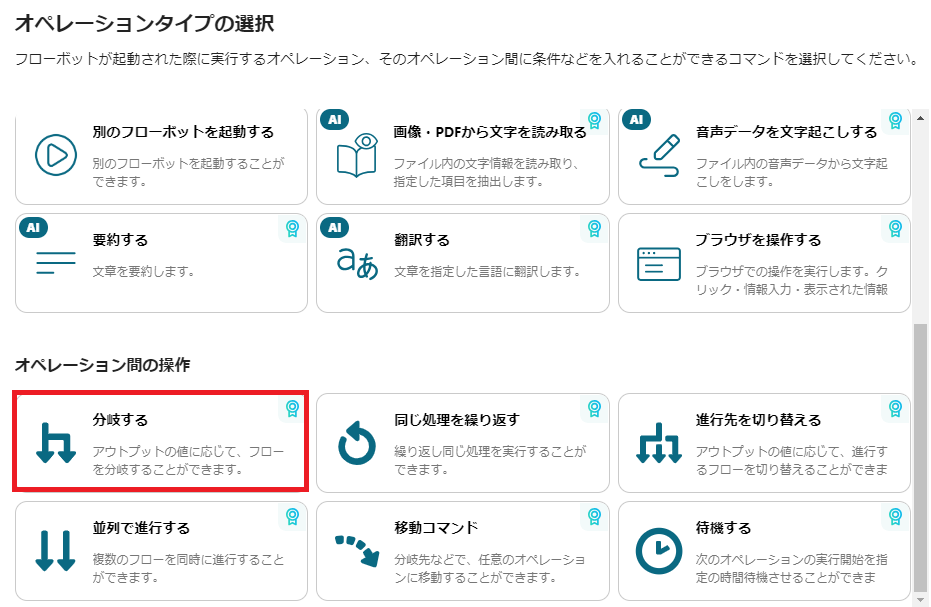Viewport: 931px width, 607px height.
Task: Click the browser window icon for ブラウザを操作する
Action: pos(659,264)
